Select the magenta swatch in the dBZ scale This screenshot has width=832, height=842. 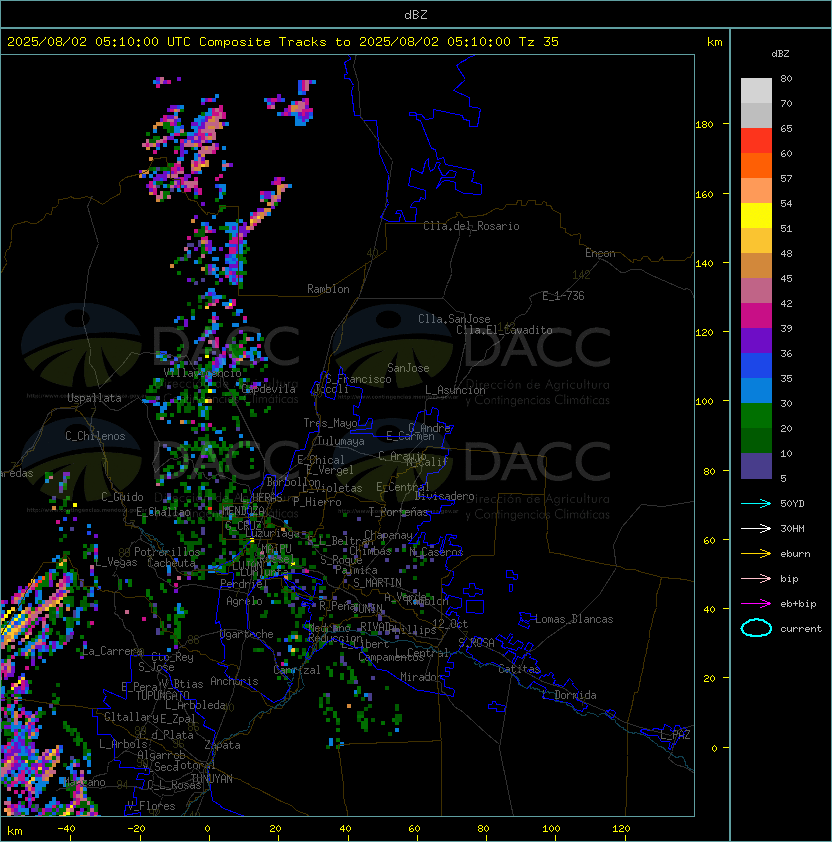click(756, 316)
